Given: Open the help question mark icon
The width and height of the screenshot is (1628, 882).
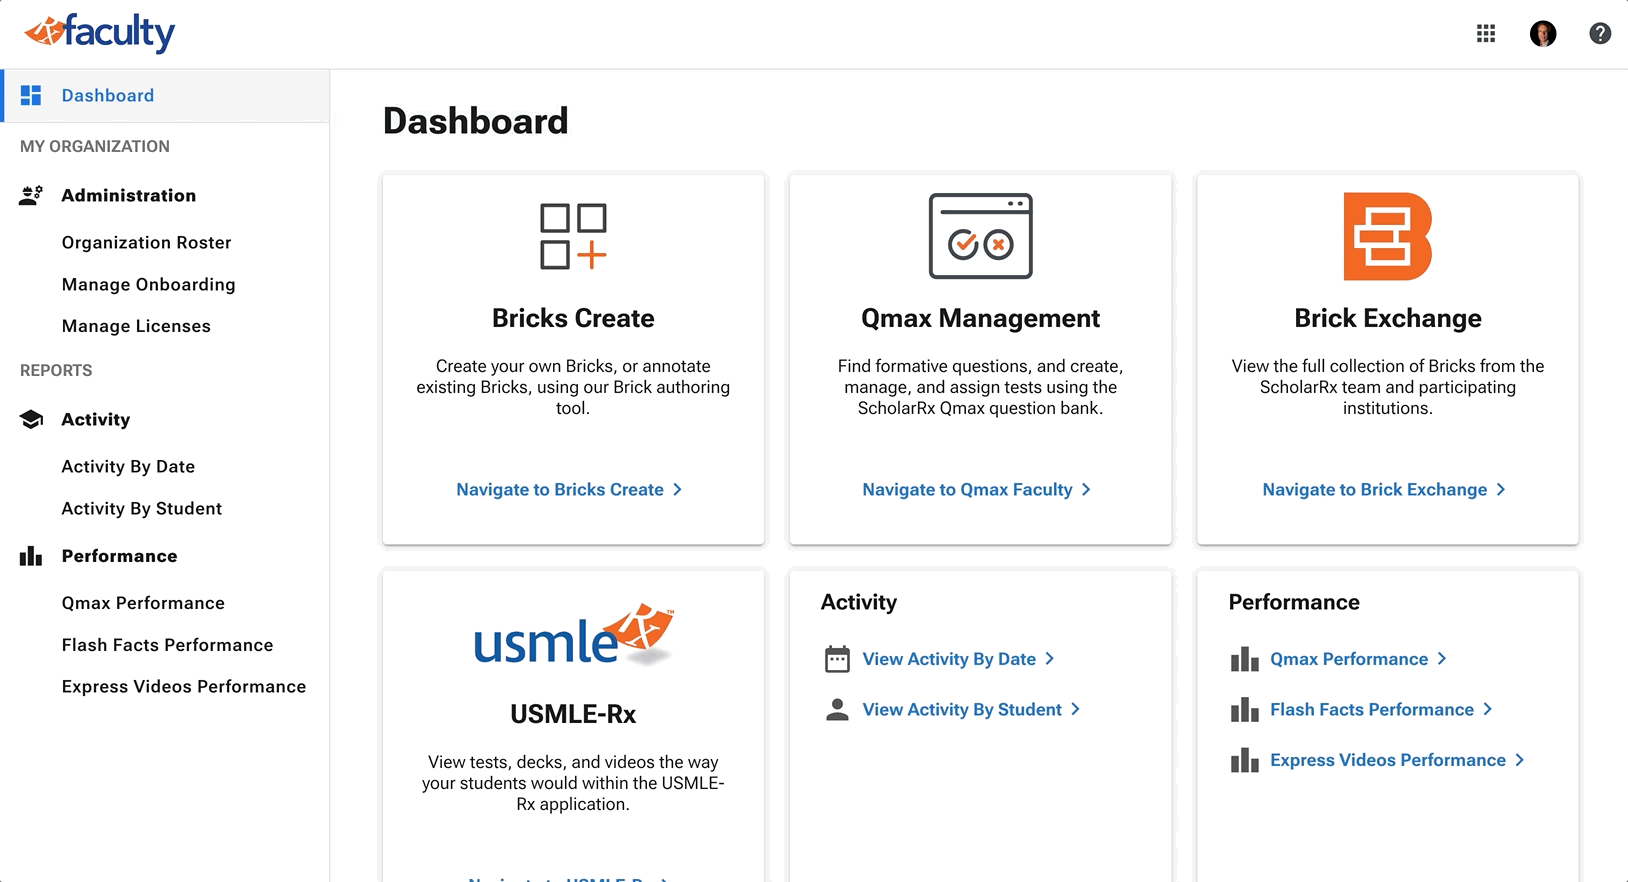Looking at the screenshot, I should [1600, 34].
